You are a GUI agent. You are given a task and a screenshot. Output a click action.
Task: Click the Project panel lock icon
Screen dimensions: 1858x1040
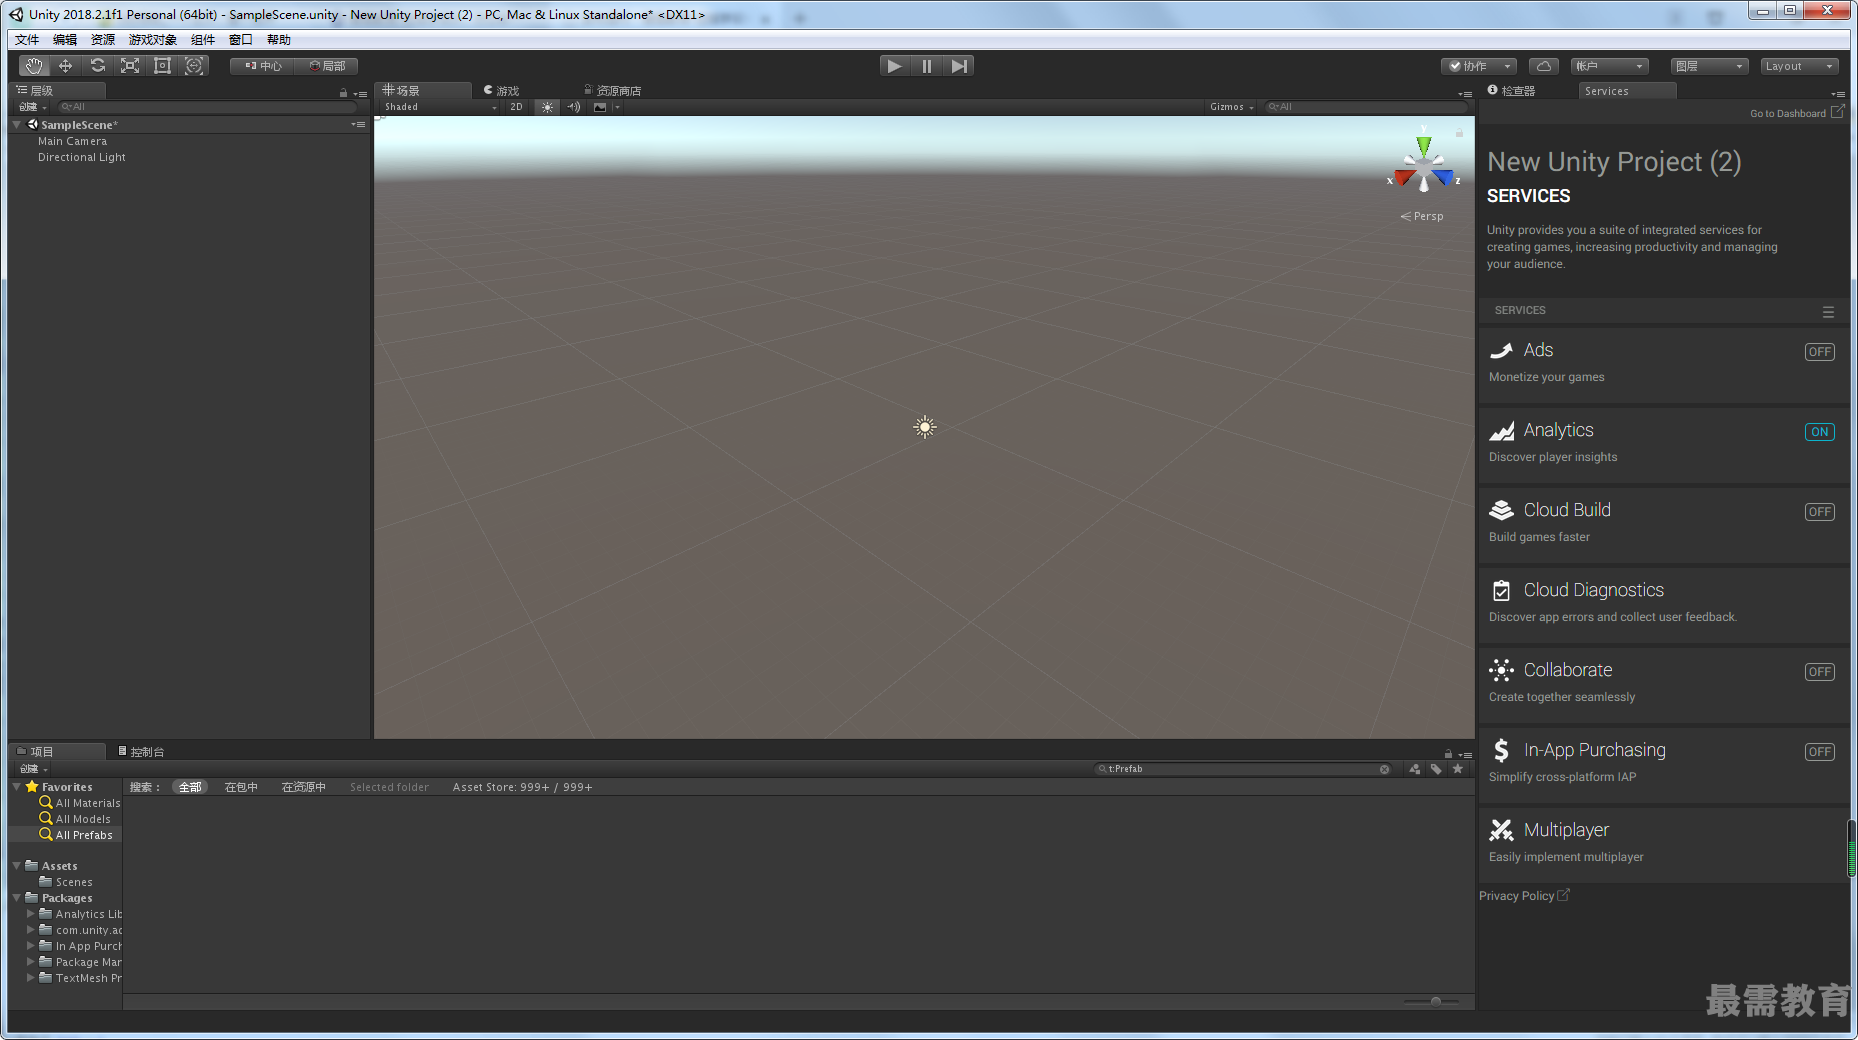click(x=1448, y=753)
